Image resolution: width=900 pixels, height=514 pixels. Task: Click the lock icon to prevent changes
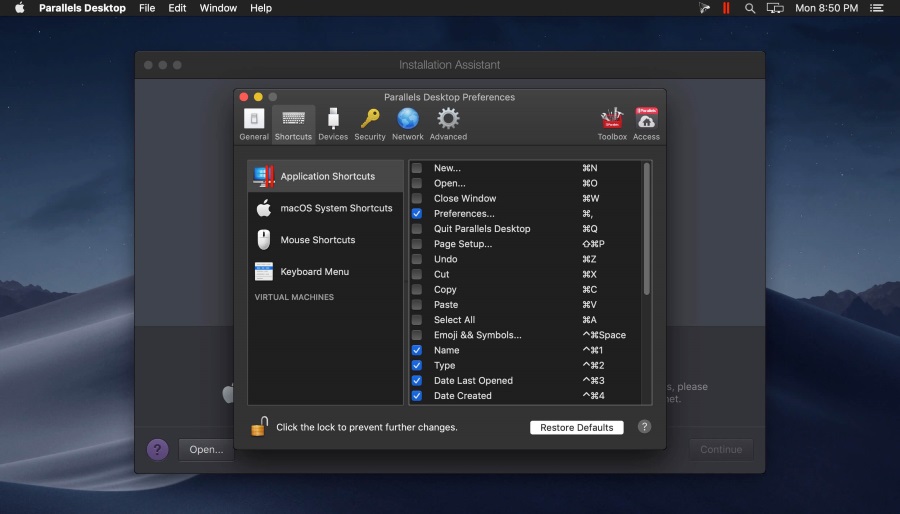259,427
